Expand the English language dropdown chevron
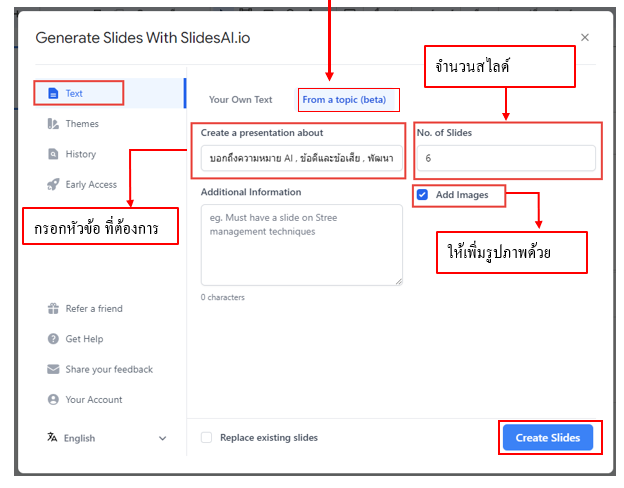The image size is (624, 488). [163, 438]
